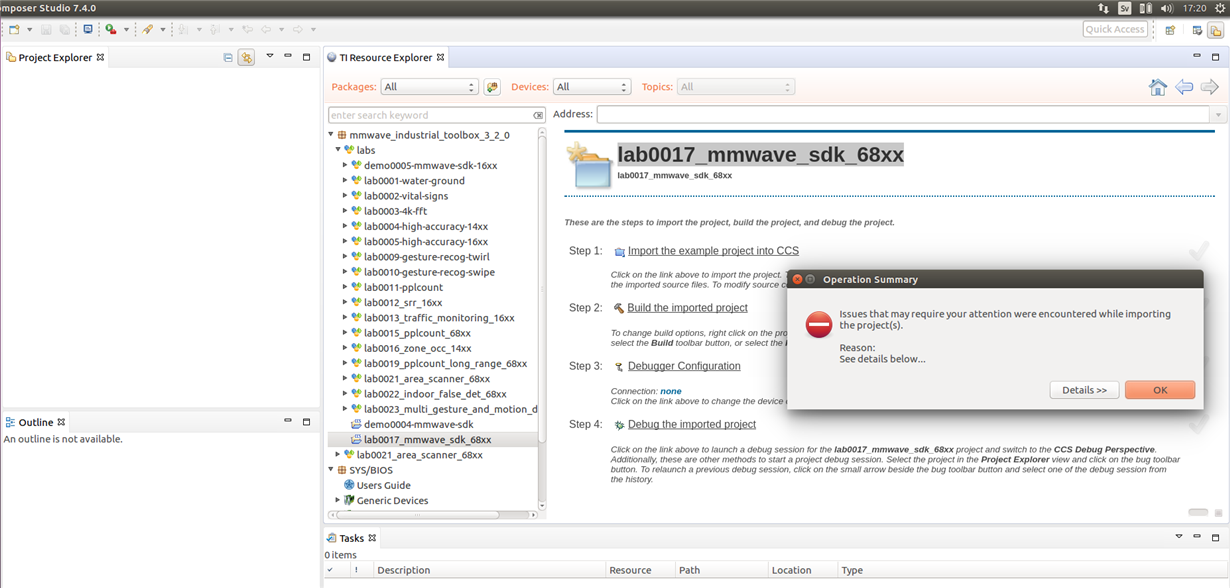Click package manager icon beside Packages dropdown
The image size is (1230, 588).
(492, 87)
